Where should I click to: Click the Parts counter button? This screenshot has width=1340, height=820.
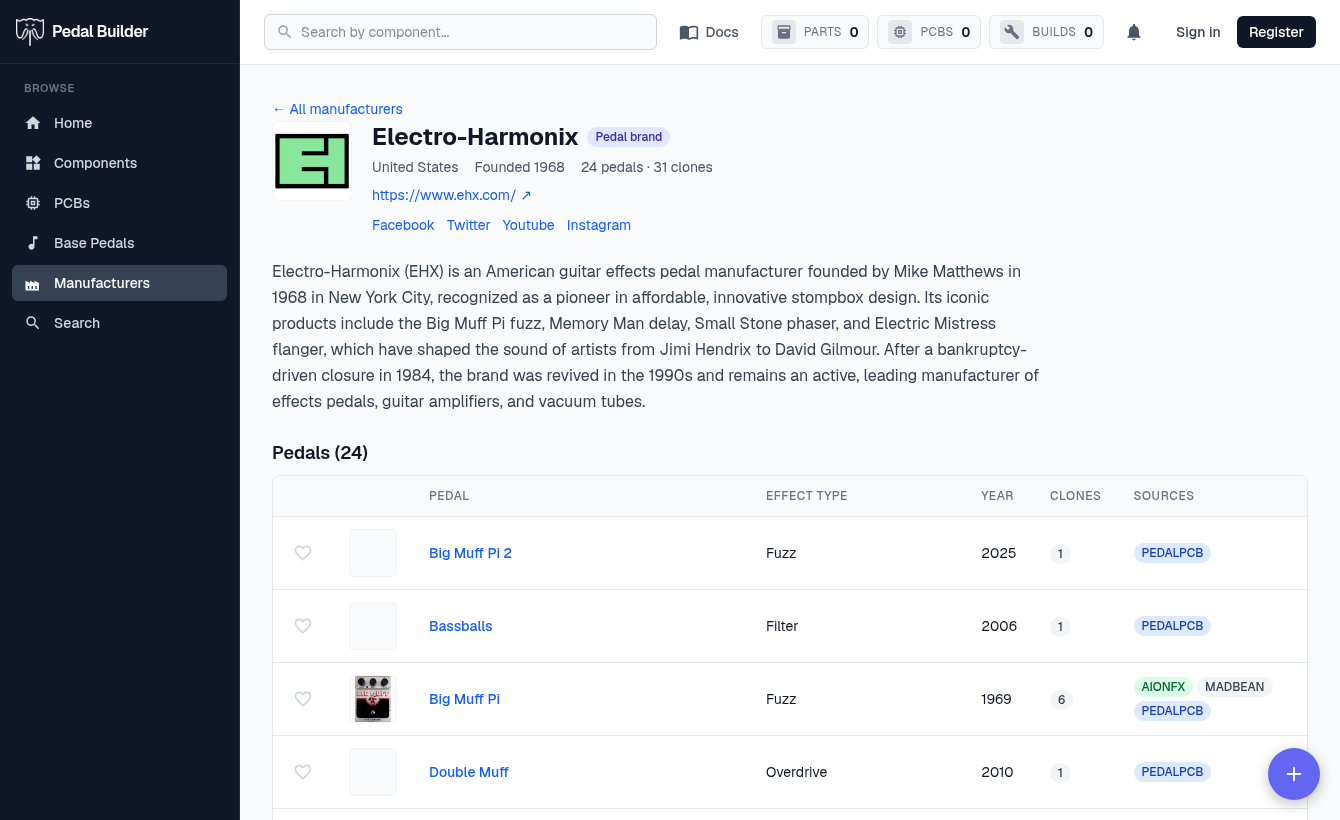tap(815, 32)
